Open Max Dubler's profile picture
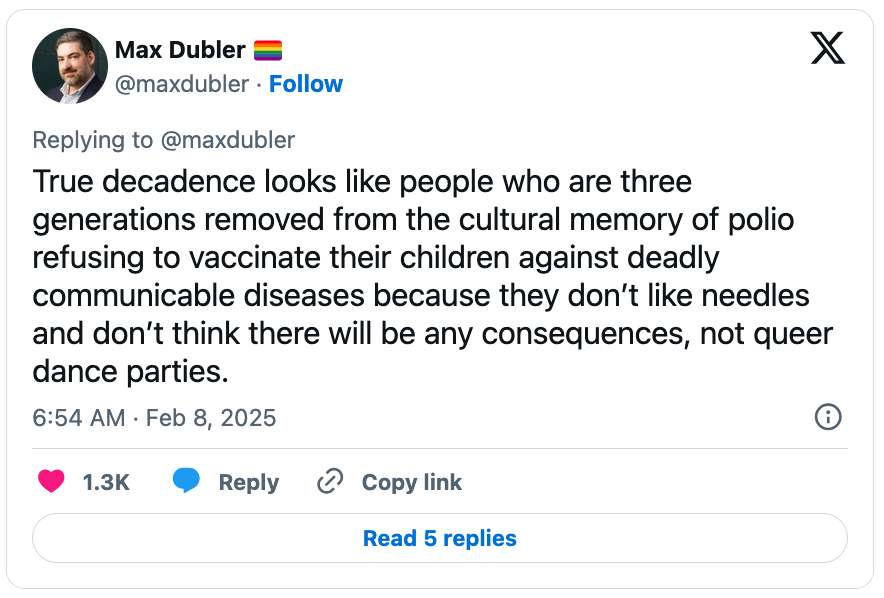This screenshot has width=884, height=598. tap(70, 66)
